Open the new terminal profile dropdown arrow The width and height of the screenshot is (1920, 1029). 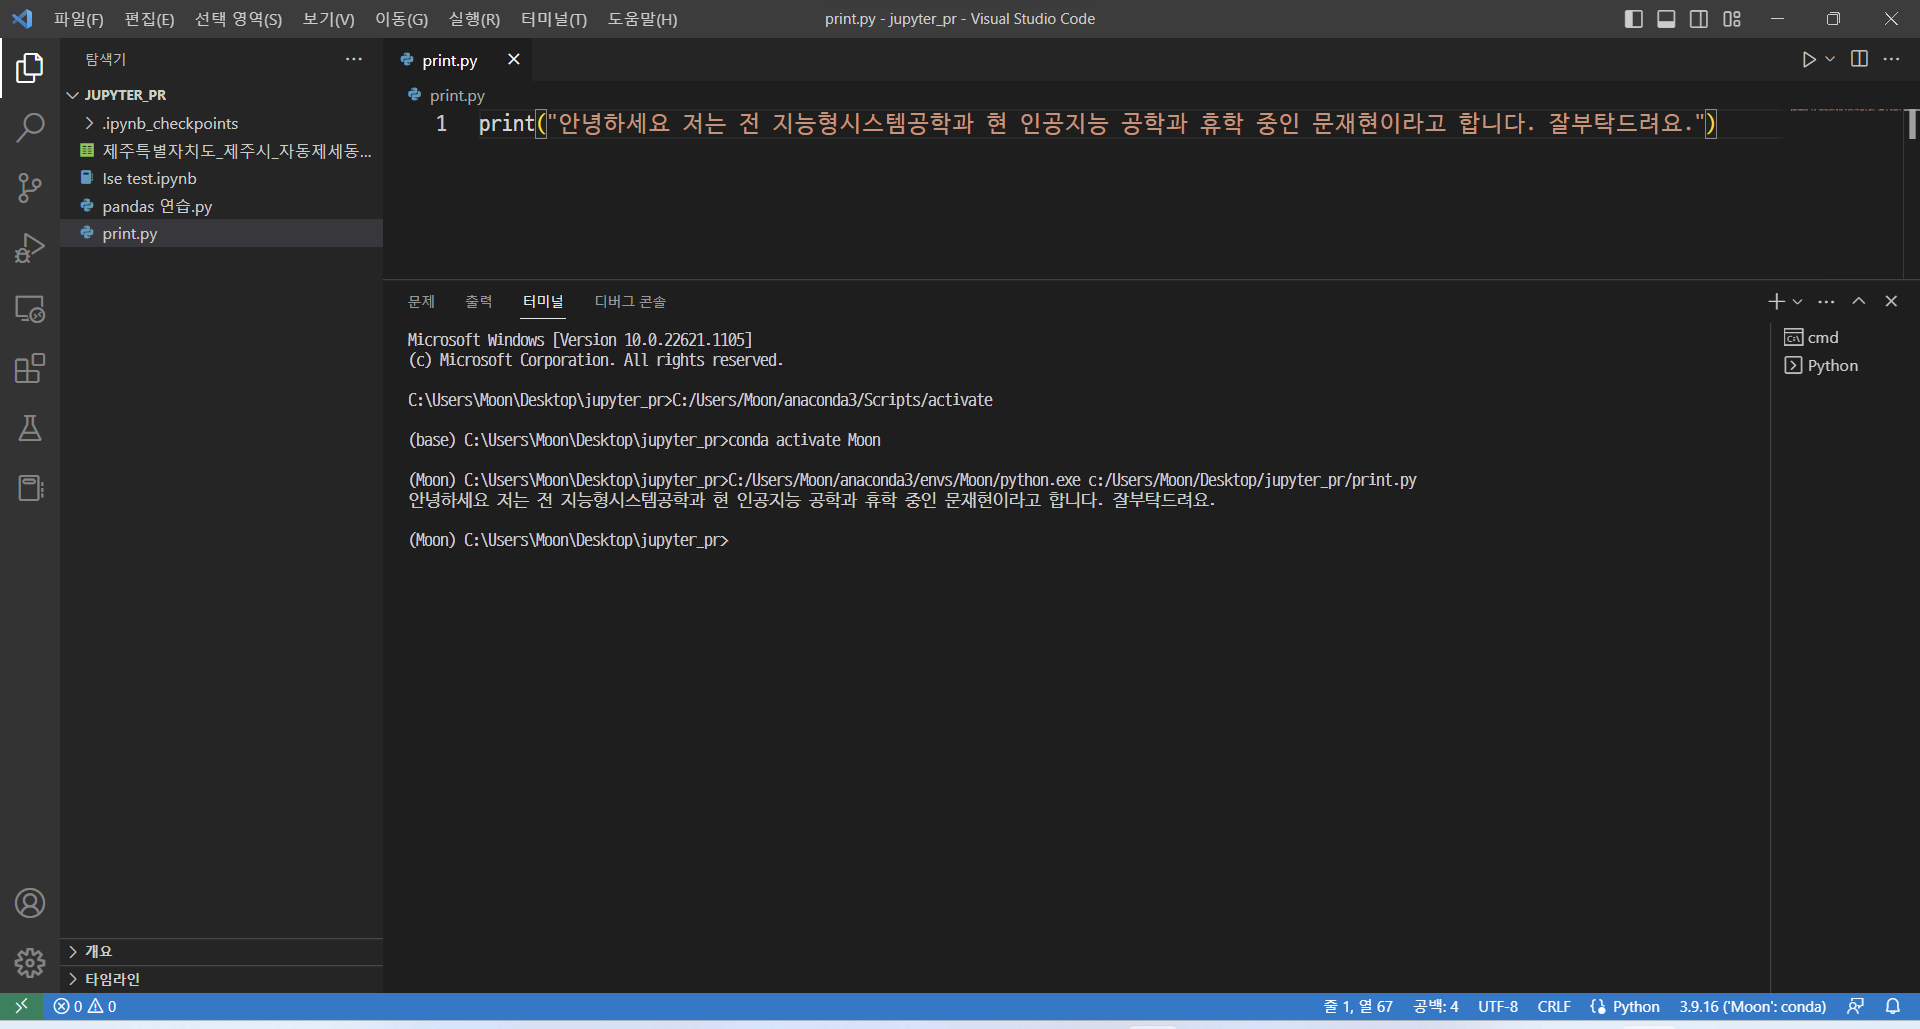(1798, 301)
